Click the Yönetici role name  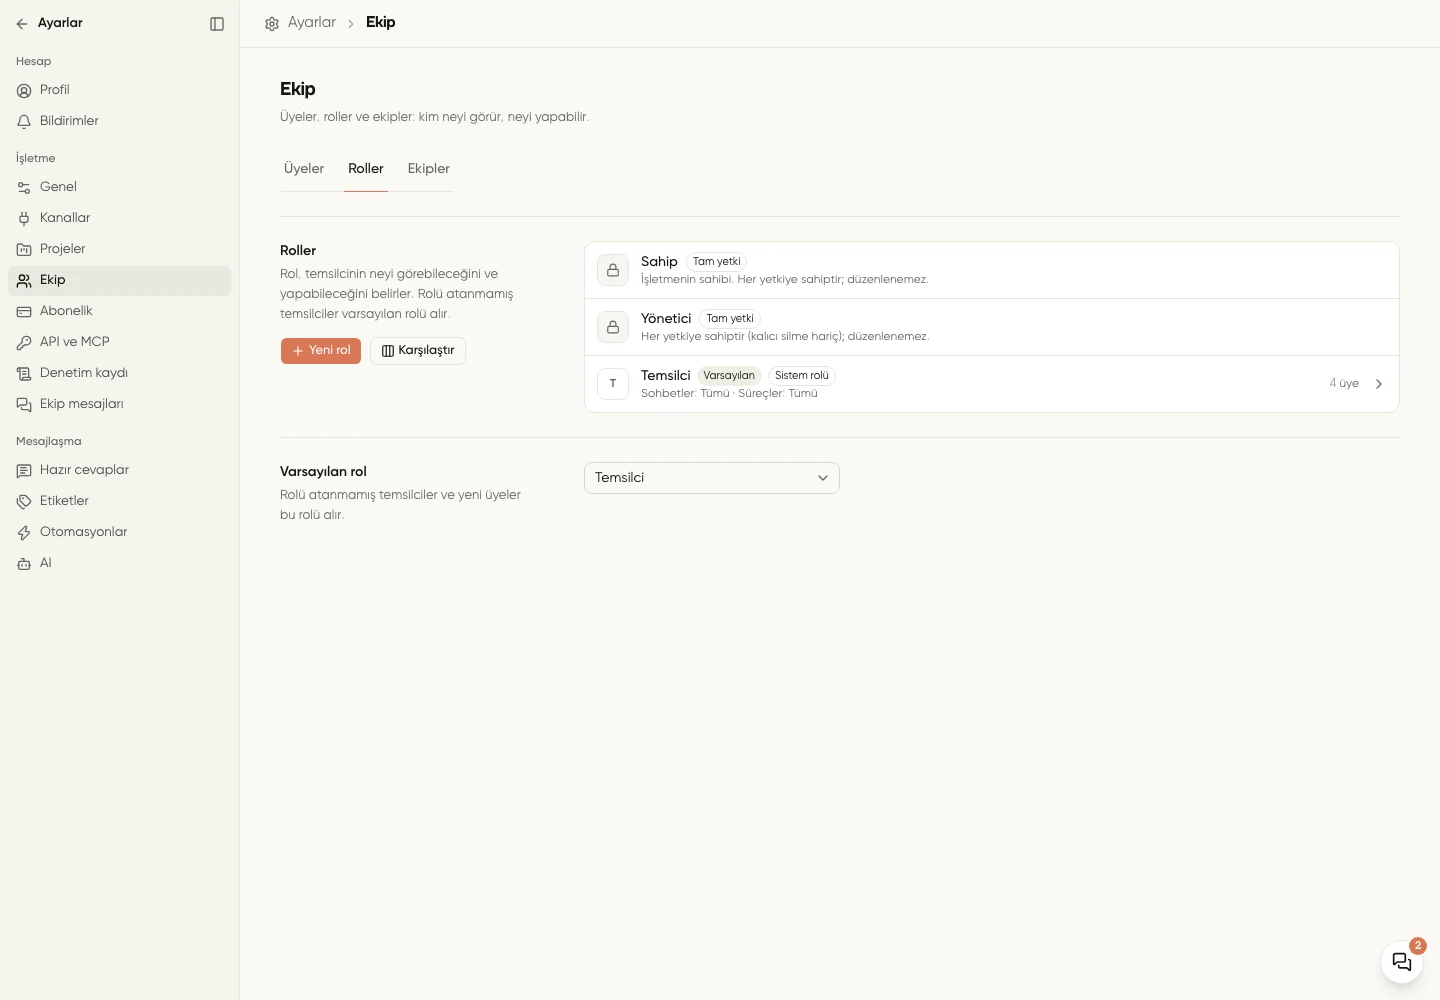(666, 319)
